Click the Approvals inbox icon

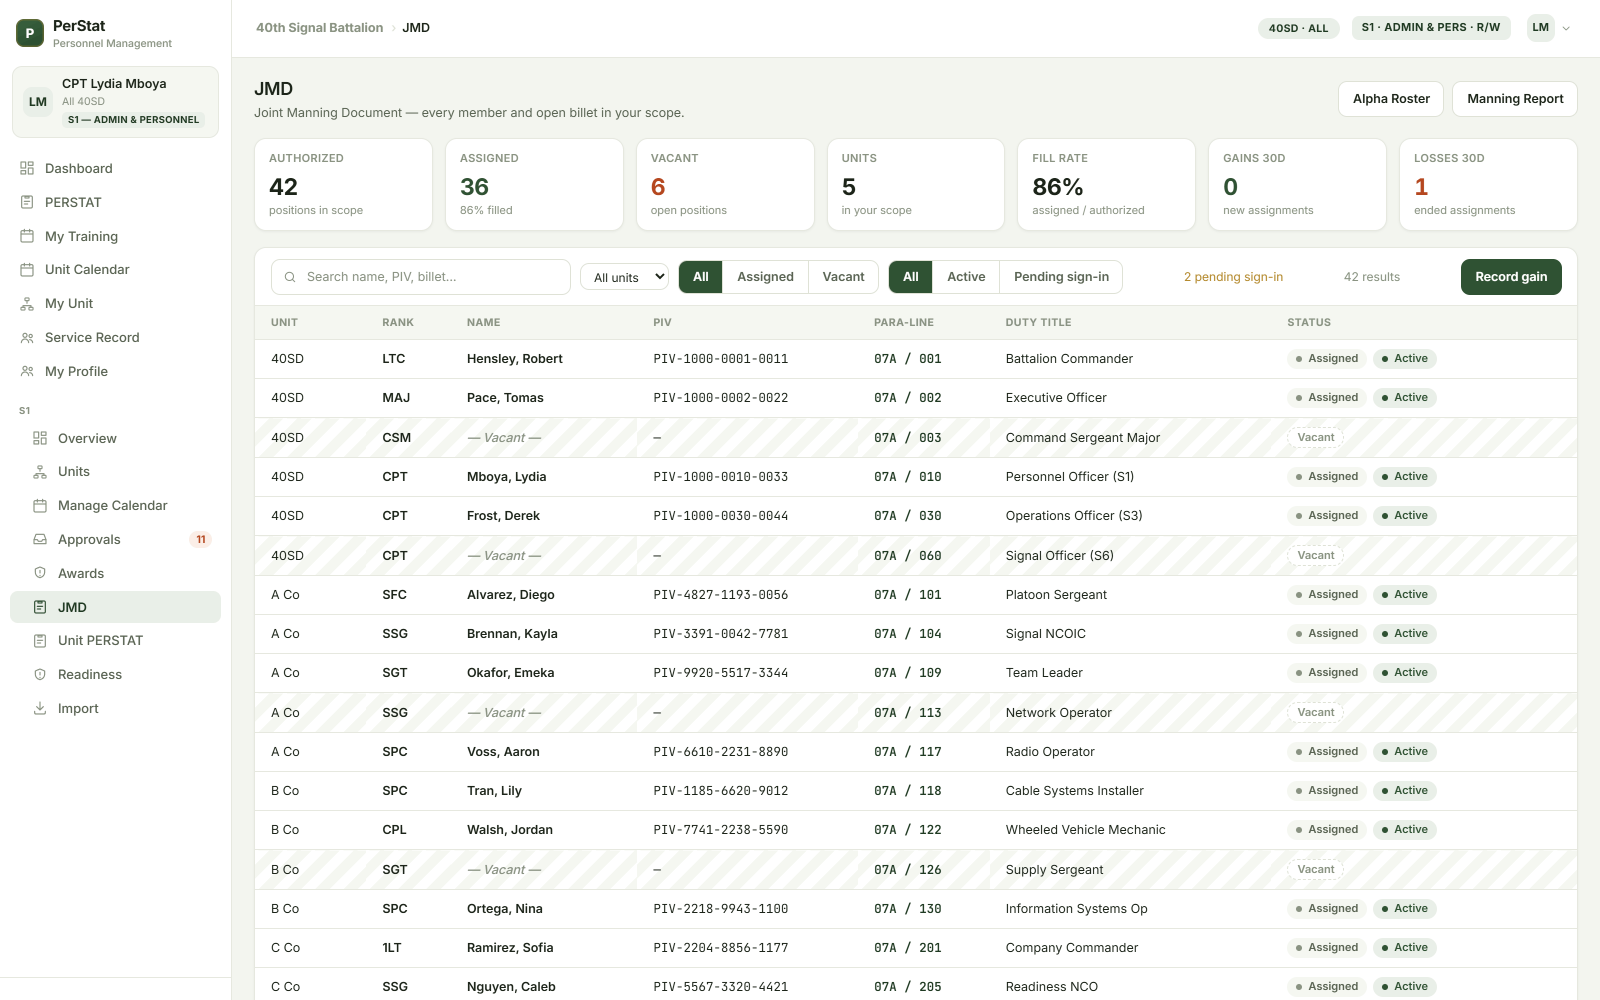(x=40, y=539)
